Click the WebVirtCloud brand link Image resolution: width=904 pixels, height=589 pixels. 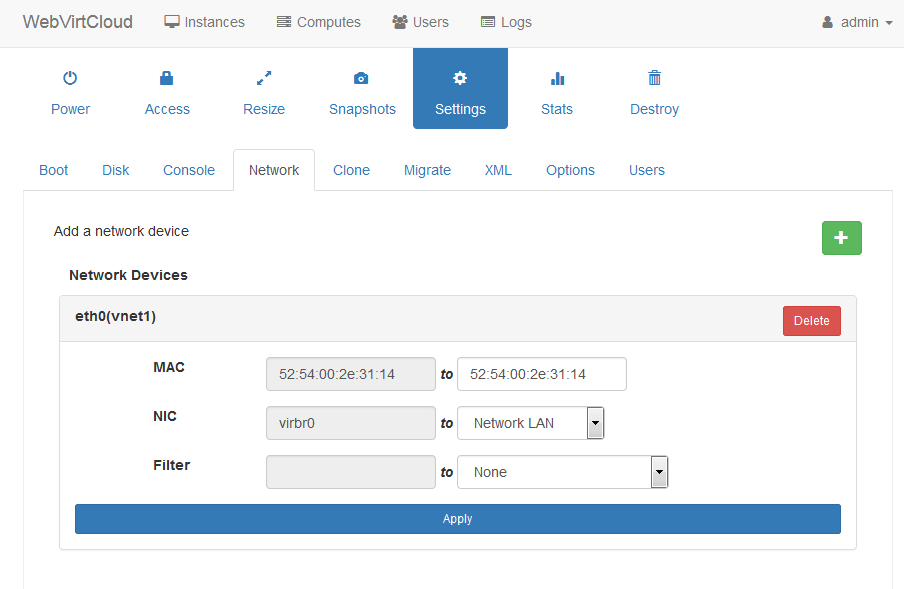(x=78, y=22)
